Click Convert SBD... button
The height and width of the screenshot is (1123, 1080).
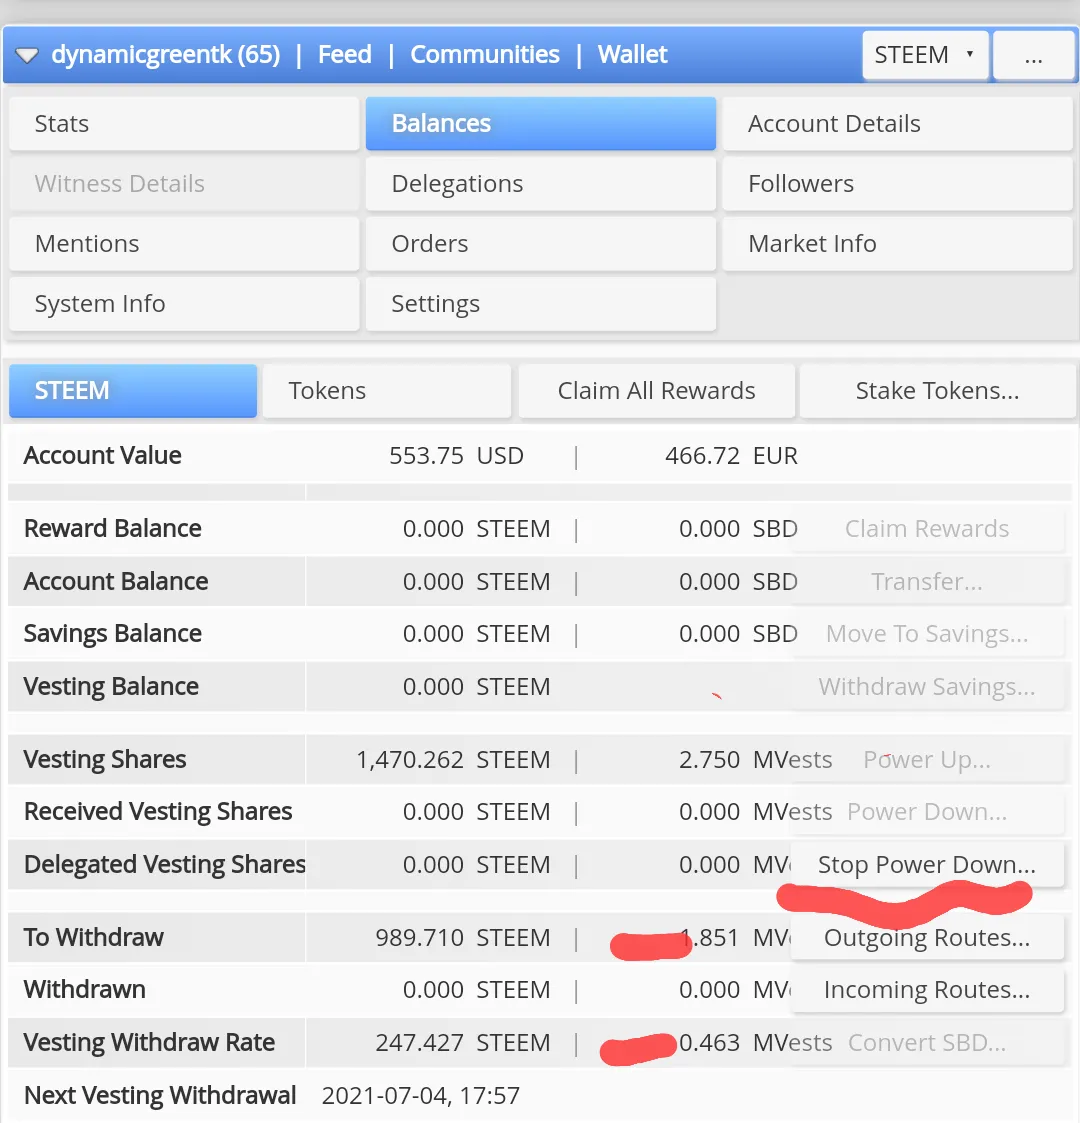(x=927, y=1043)
